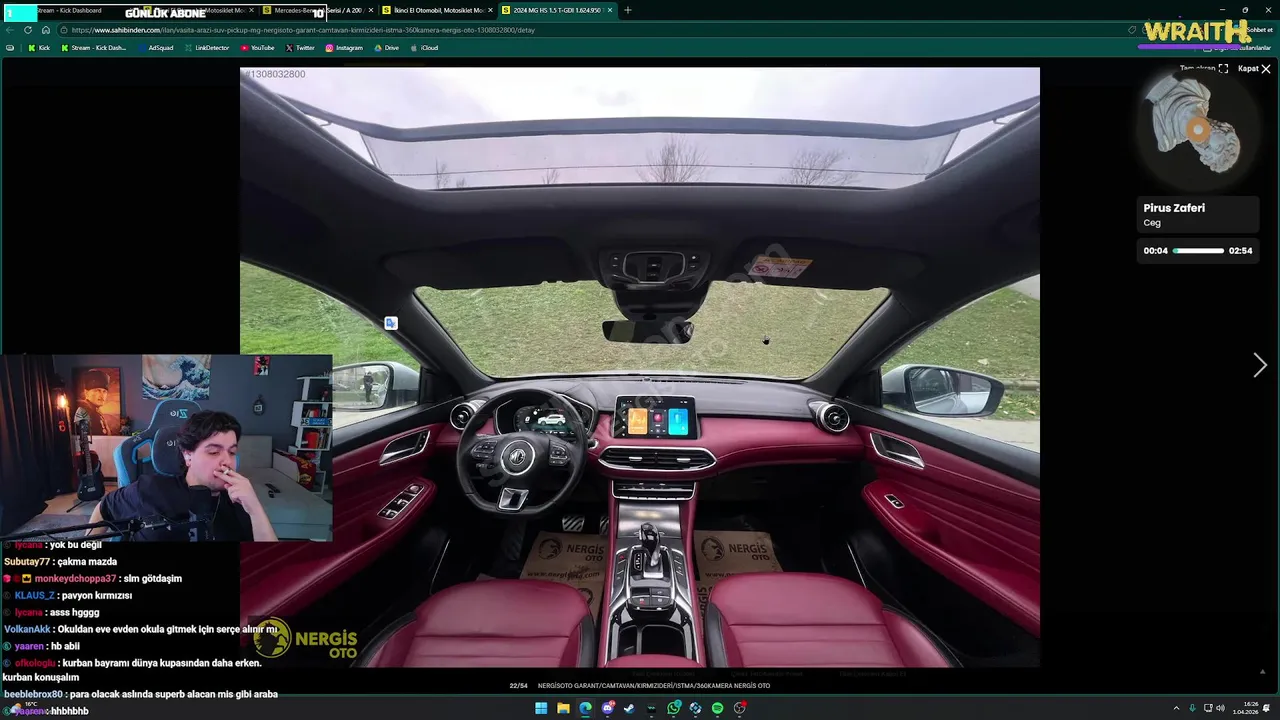Viewport: 1280px width, 720px height.
Task: Open volume control in system tray
Action: [x=1220, y=708]
